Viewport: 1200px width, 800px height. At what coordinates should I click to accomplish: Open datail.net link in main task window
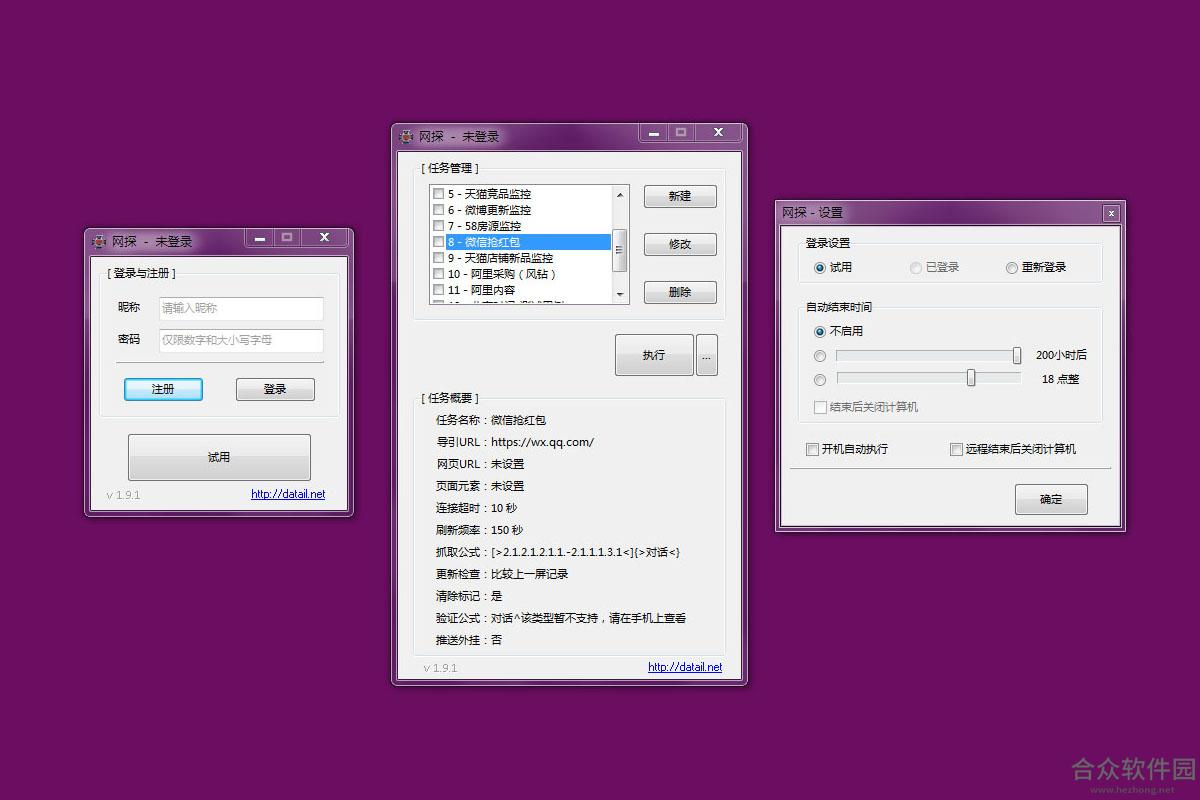(685, 667)
